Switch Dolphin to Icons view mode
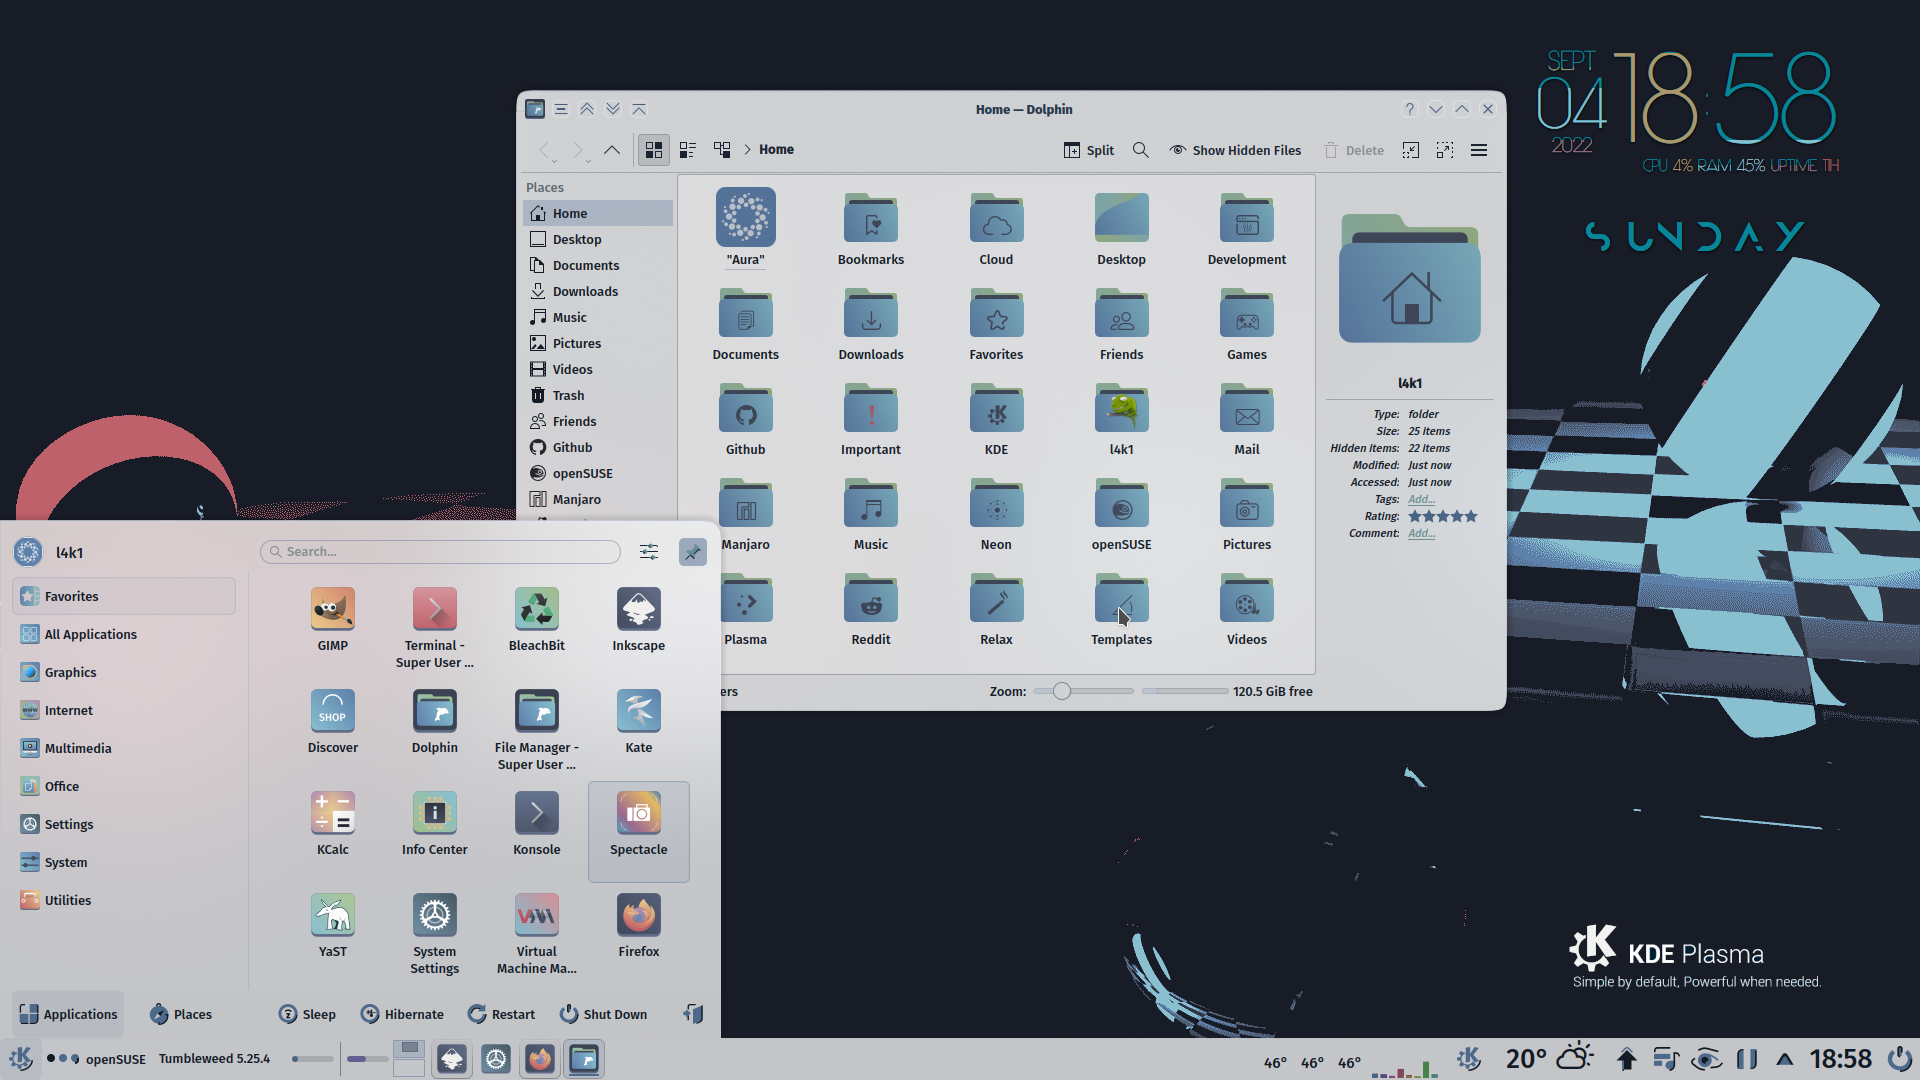1920x1080 pixels. click(654, 150)
